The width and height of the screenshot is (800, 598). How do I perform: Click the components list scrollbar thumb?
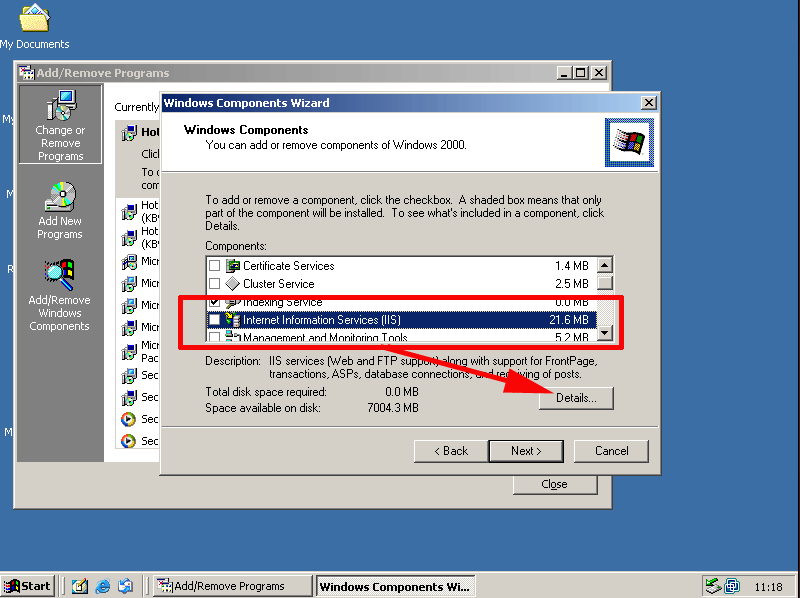pyautogui.click(x=605, y=283)
